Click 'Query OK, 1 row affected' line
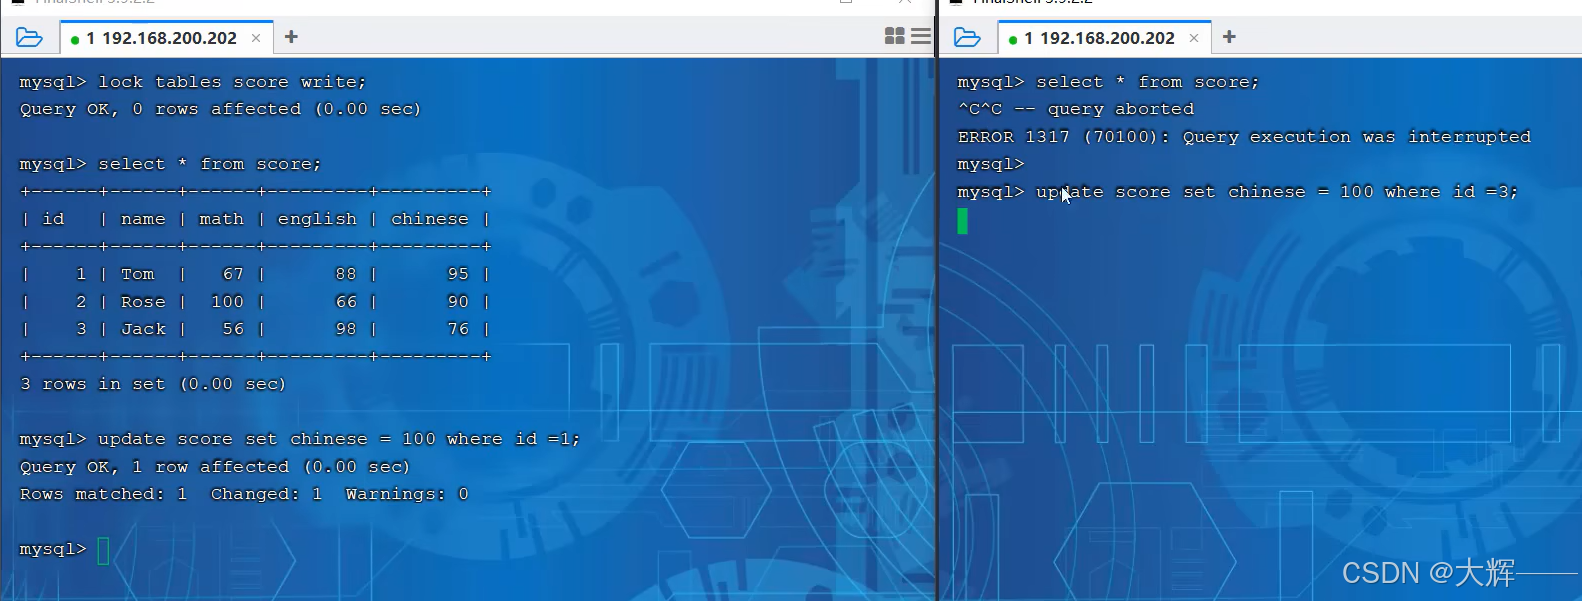Viewport: 1582px width, 601px height. pos(215,467)
